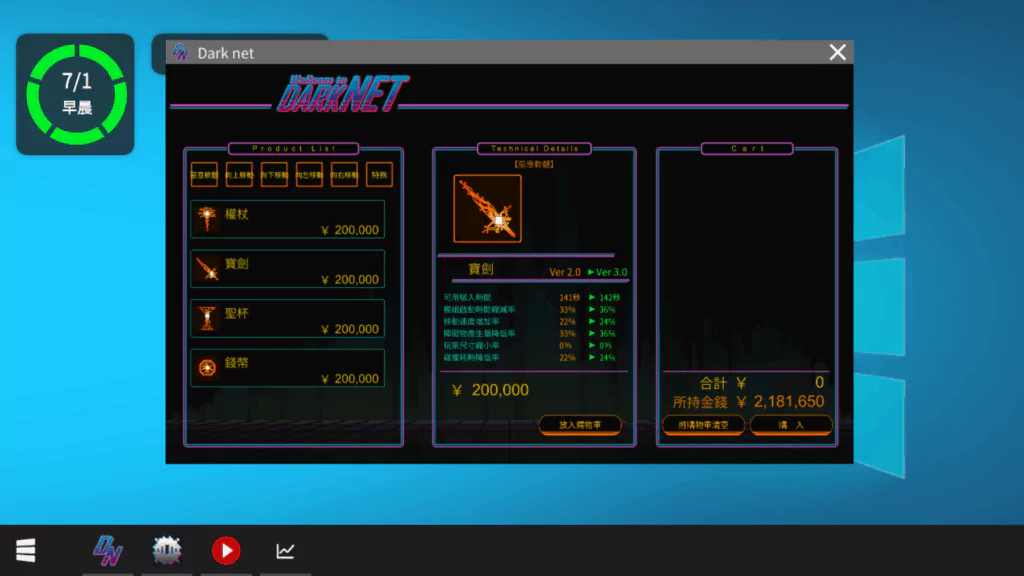Select the 向下移動 category filter
The height and width of the screenshot is (576, 1024).
[x=274, y=175]
